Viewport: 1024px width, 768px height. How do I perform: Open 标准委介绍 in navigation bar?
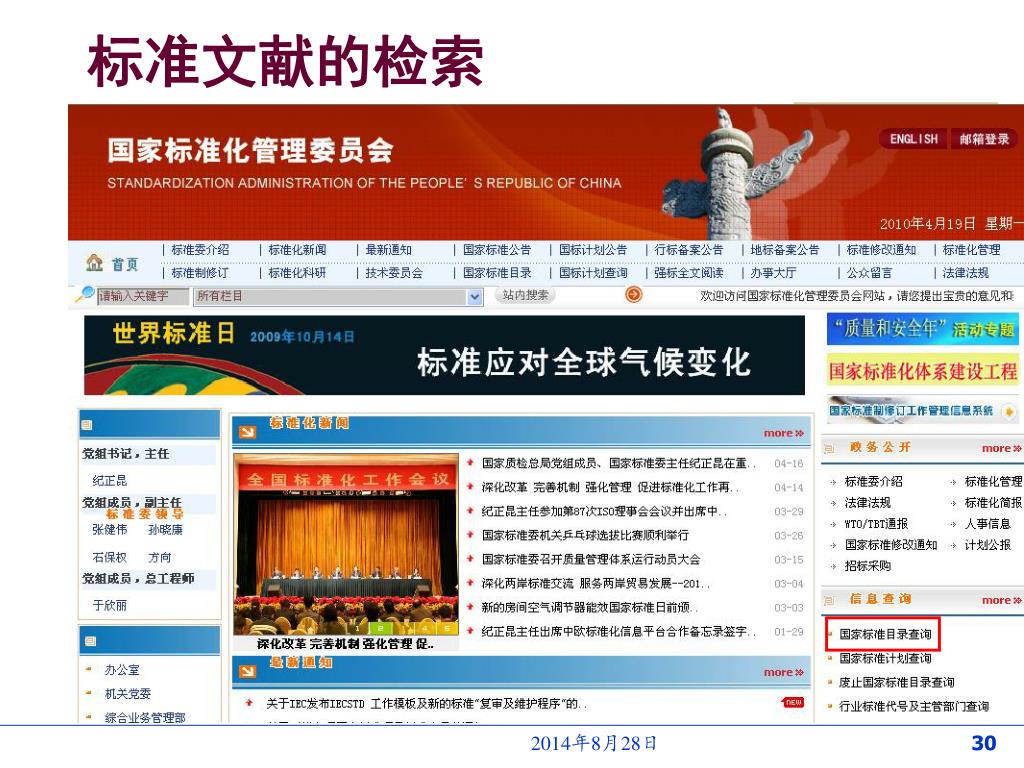[x=200, y=249]
